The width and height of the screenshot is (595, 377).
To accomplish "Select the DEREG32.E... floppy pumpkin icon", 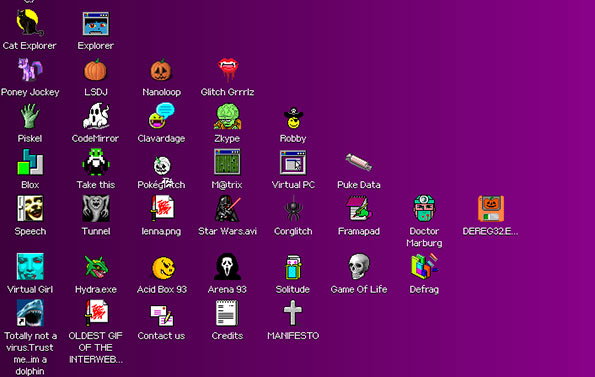I will click(491, 209).
